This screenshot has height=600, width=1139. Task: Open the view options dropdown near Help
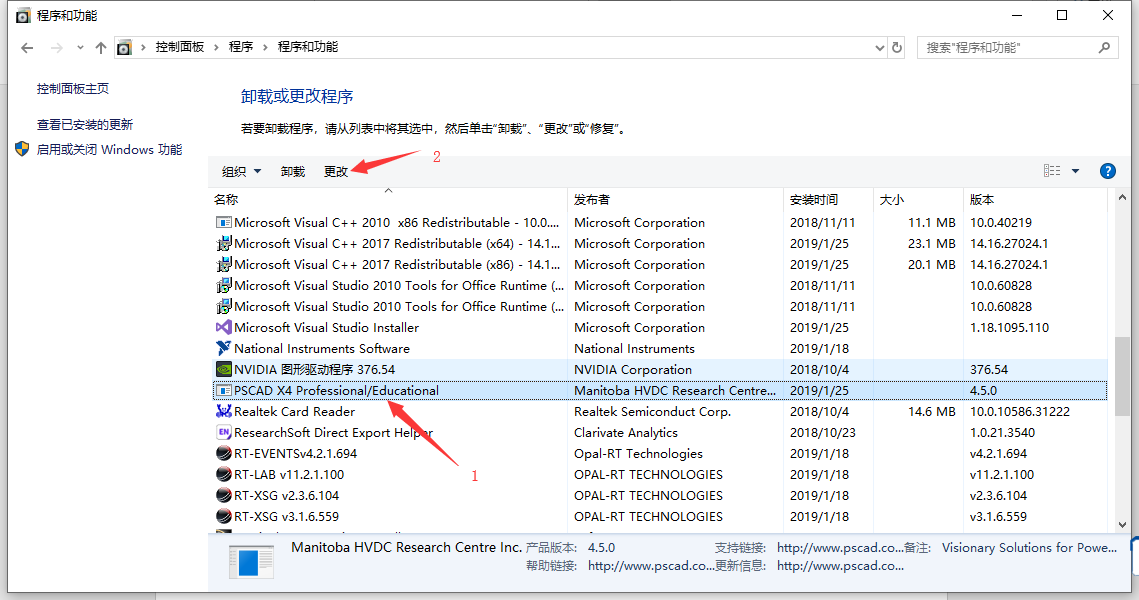1074,171
